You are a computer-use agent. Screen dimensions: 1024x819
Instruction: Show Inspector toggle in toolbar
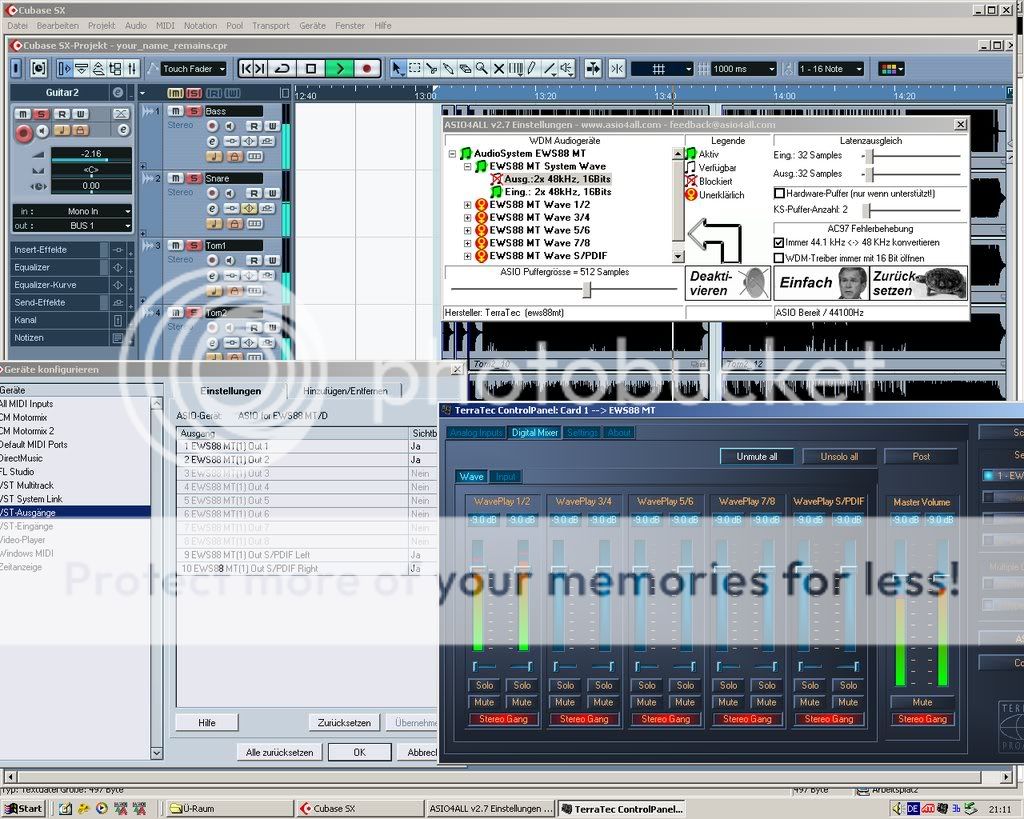click(x=64, y=69)
